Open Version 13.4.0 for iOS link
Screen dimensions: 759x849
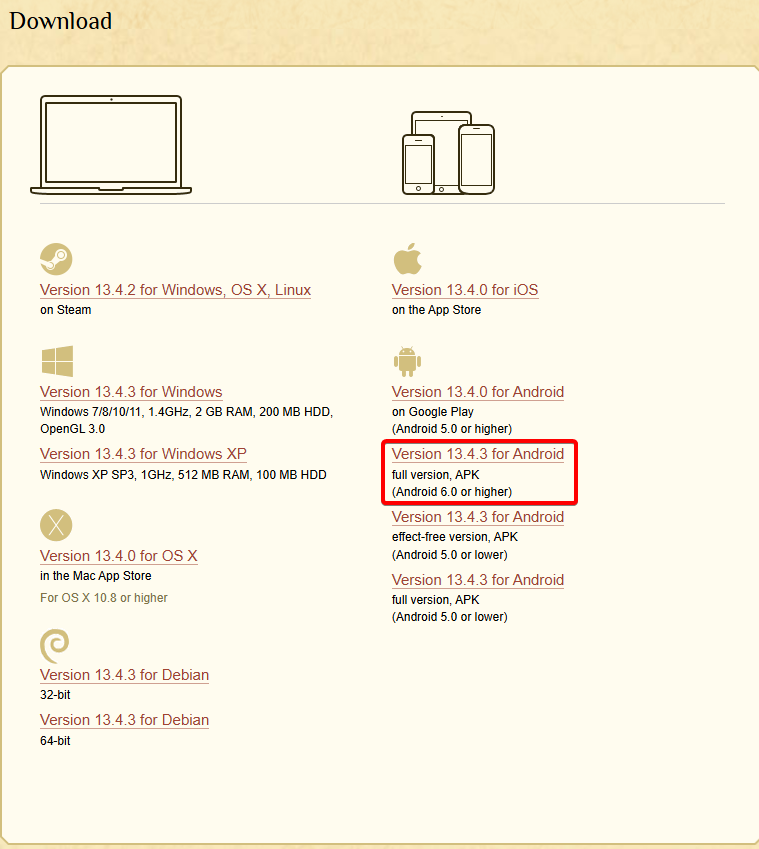(x=465, y=290)
